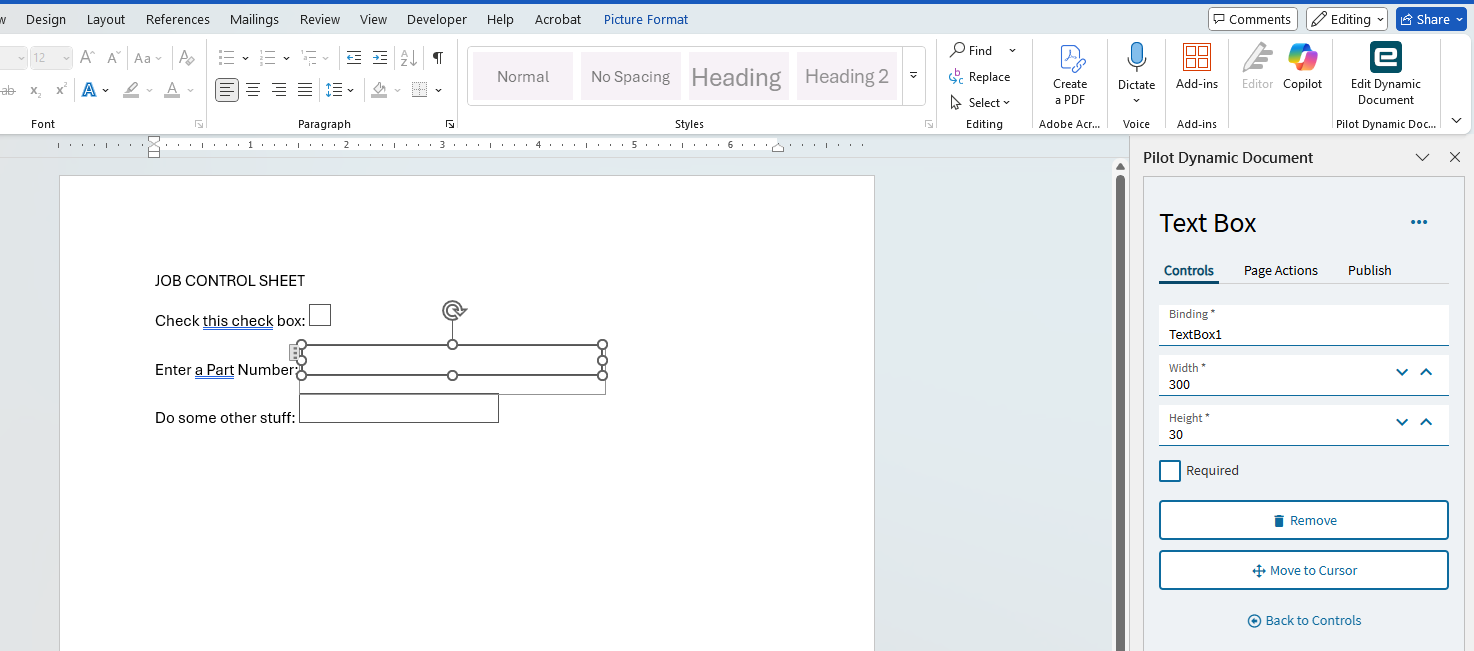This screenshot has width=1474, height=651.
Task: Click the Sort icon in Paragraph group
Action: tap(408, 58)
